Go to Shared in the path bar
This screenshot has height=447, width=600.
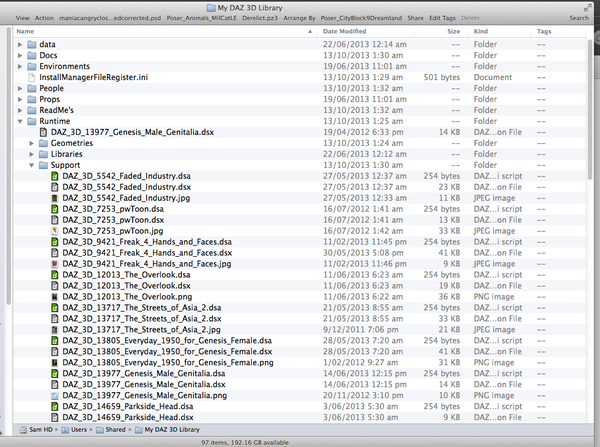pos(111,430)
